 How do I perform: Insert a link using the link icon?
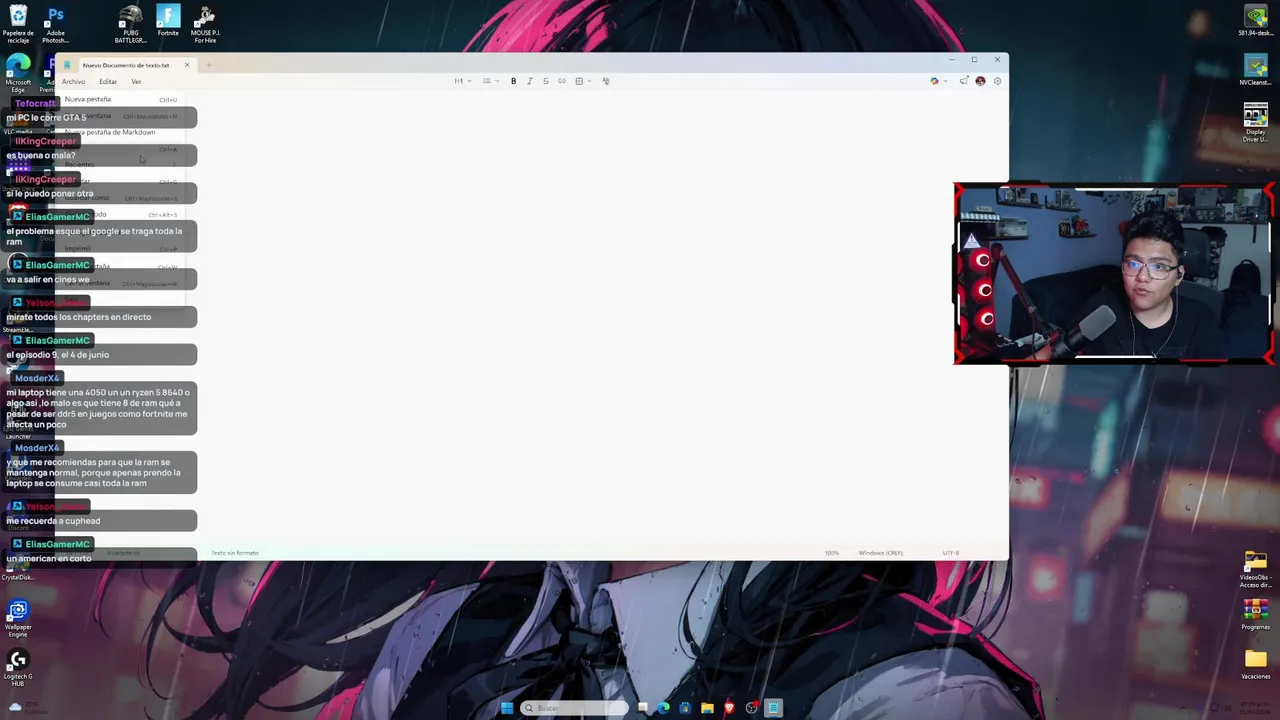click(x=561, y=81)
